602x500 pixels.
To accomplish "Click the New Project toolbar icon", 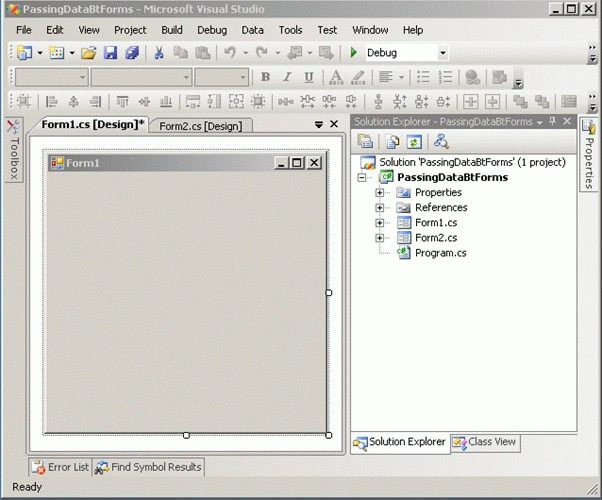I will click(x=25, y=53).
